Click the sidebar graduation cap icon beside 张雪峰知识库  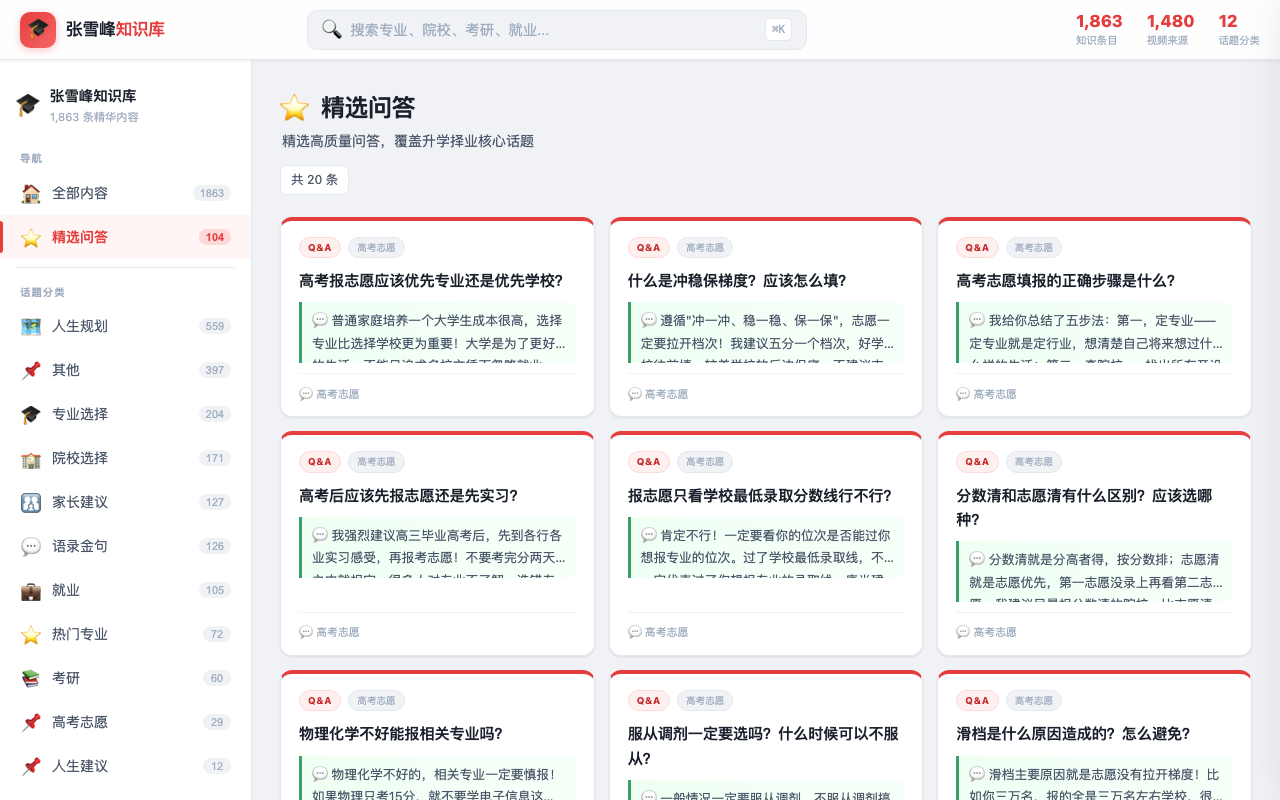(28, 105)
